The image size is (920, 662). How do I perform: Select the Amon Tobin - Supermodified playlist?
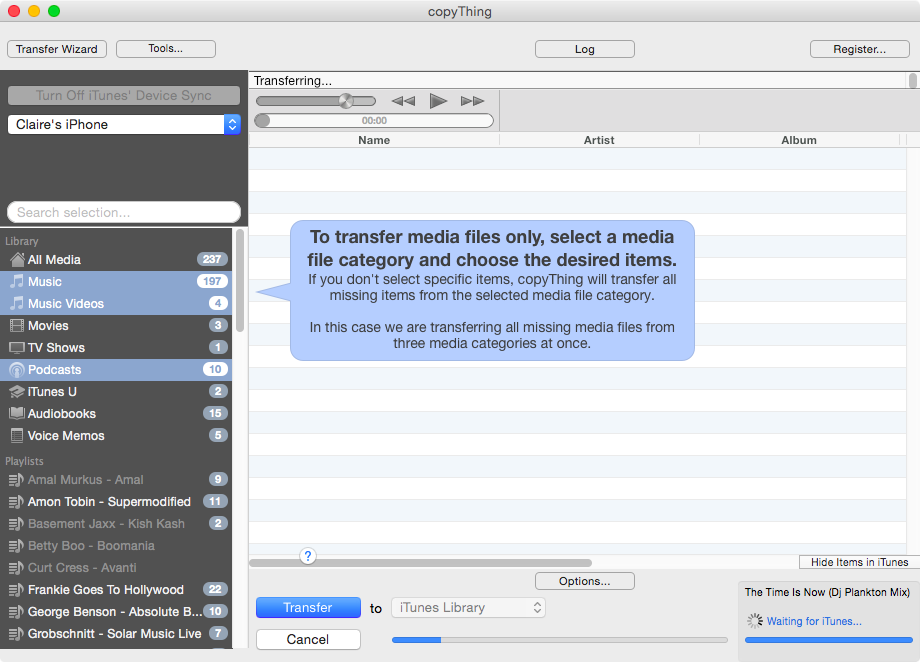116,502
